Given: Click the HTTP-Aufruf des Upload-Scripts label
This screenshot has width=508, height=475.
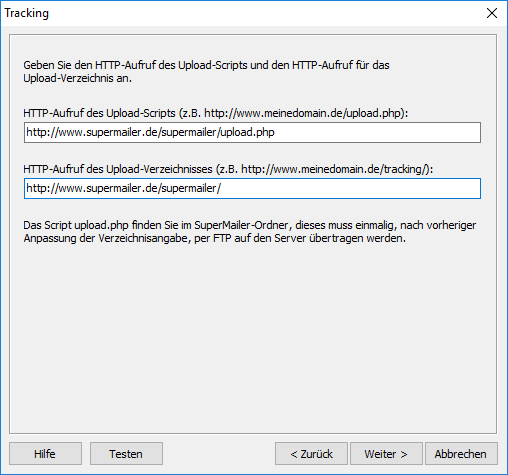Looking at the screenshot, I should pos(215,113).
